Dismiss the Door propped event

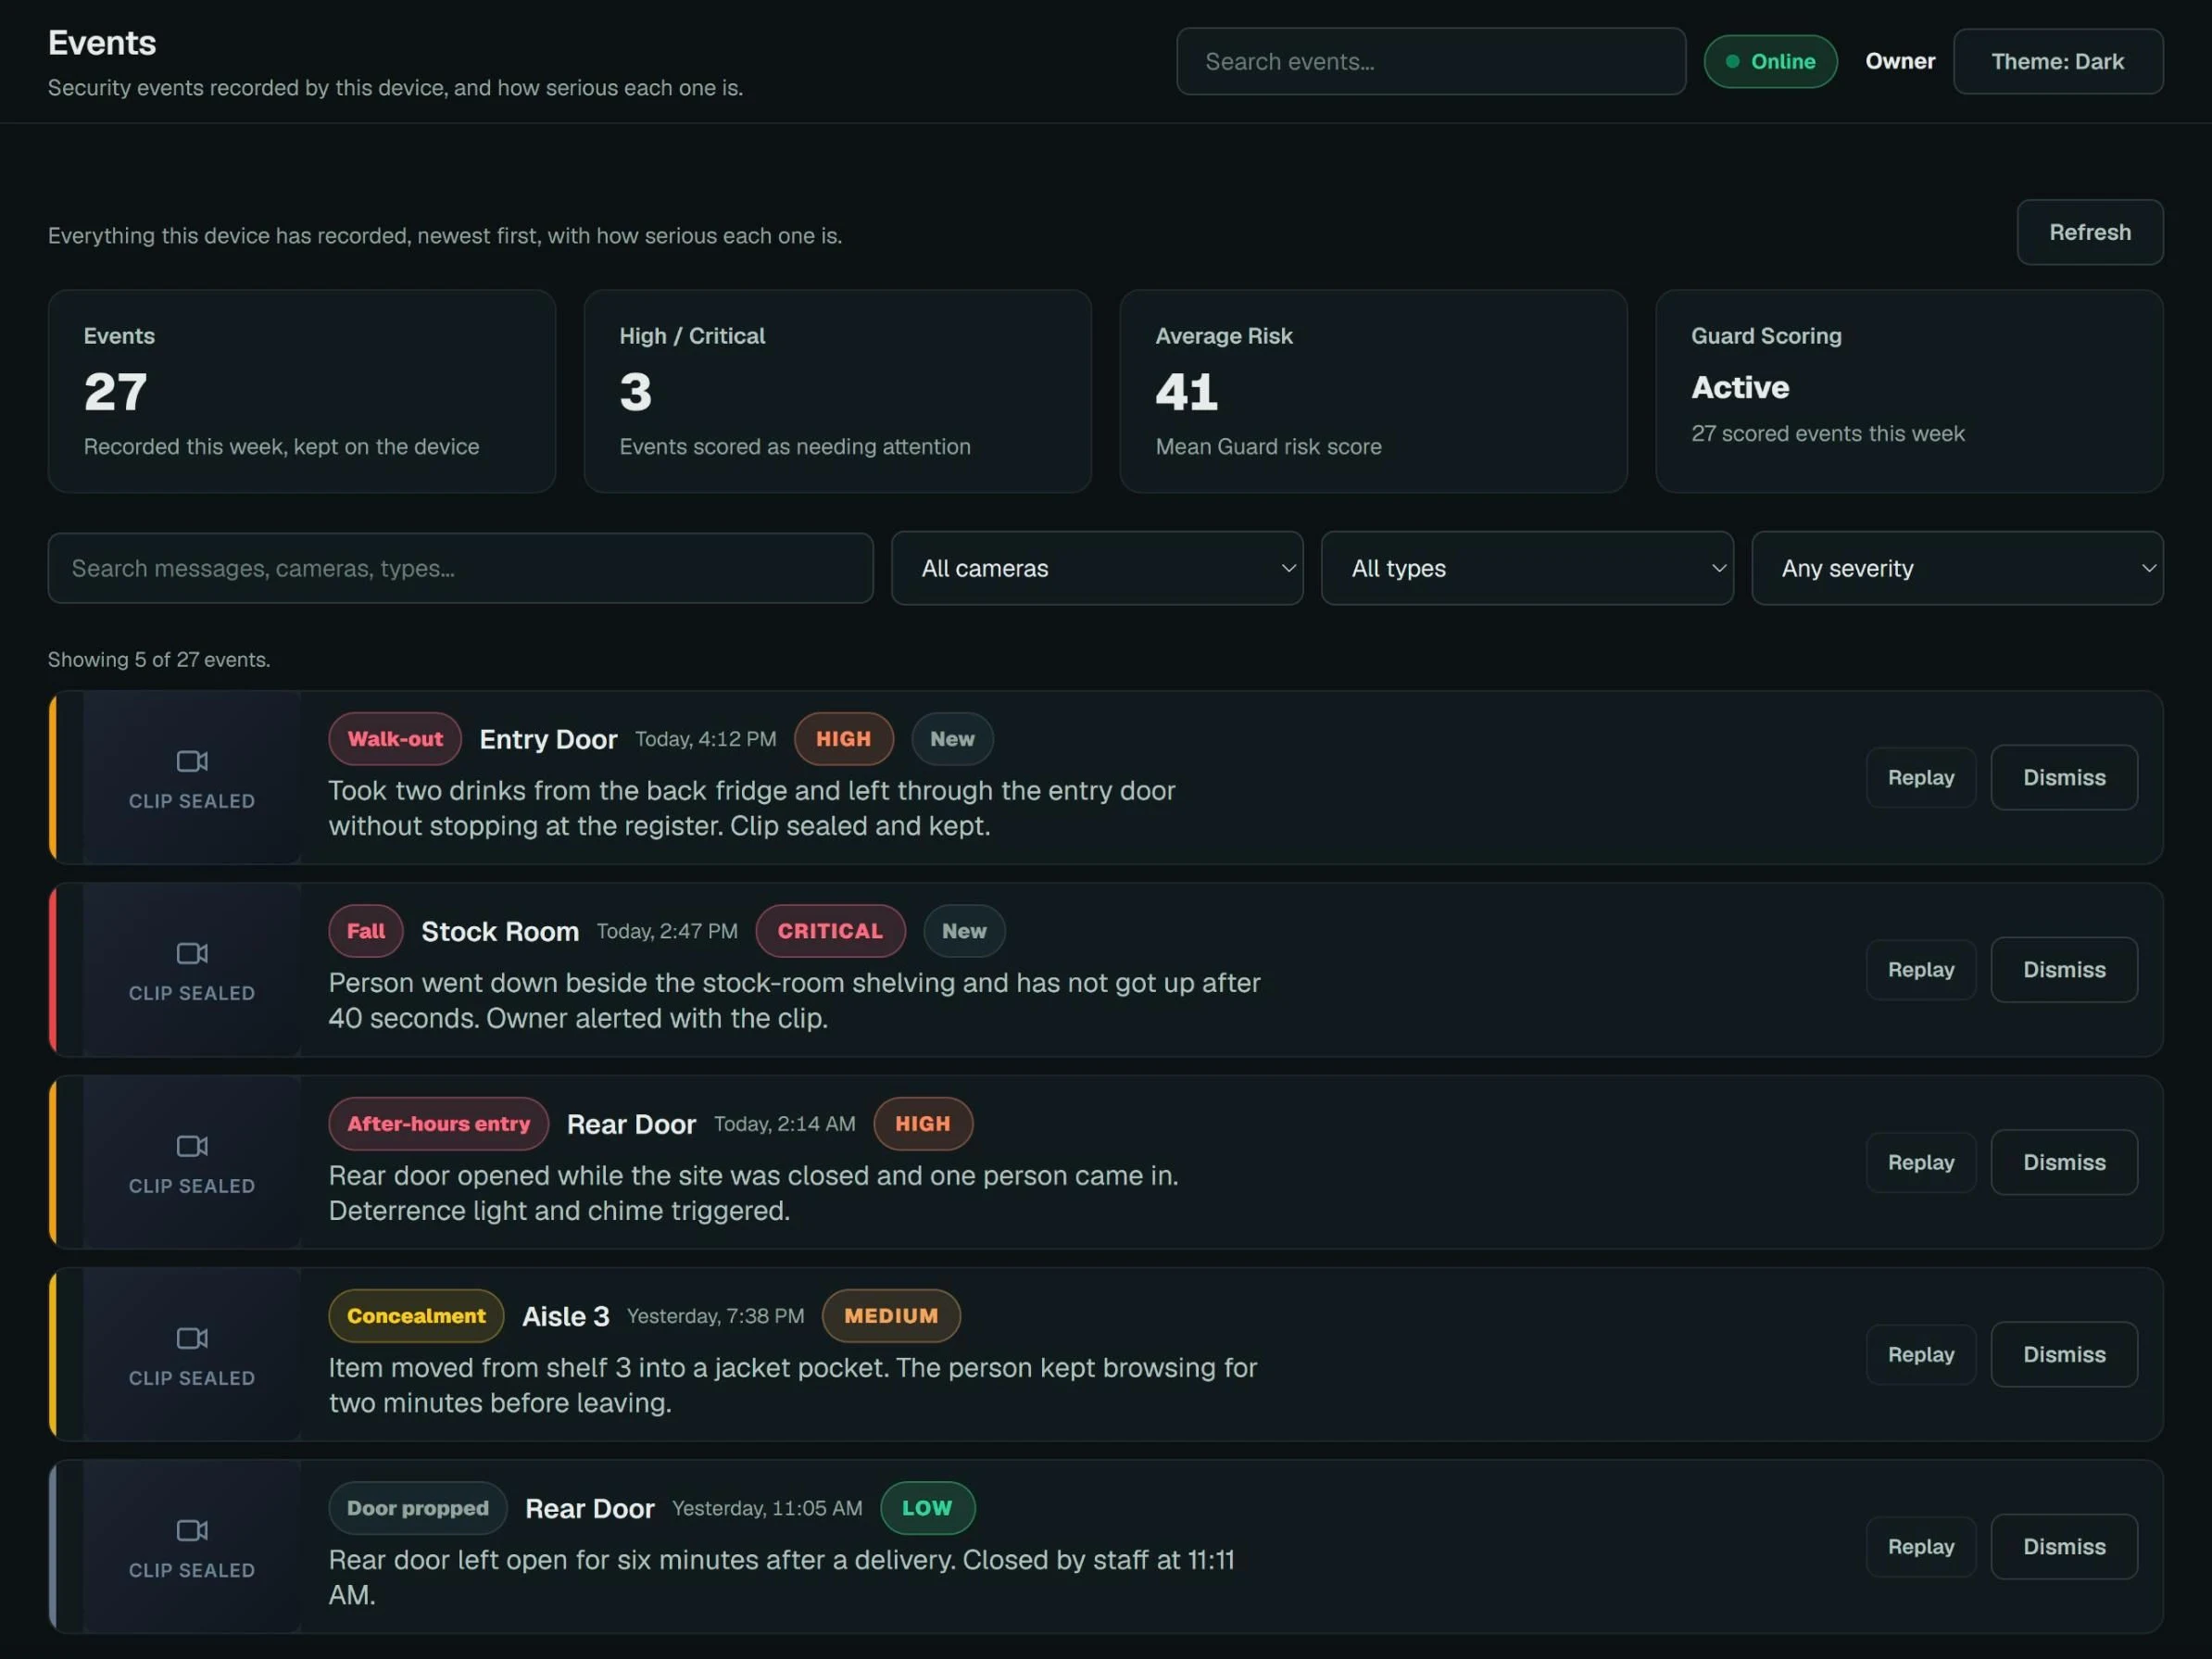tap(2064, 1546)
